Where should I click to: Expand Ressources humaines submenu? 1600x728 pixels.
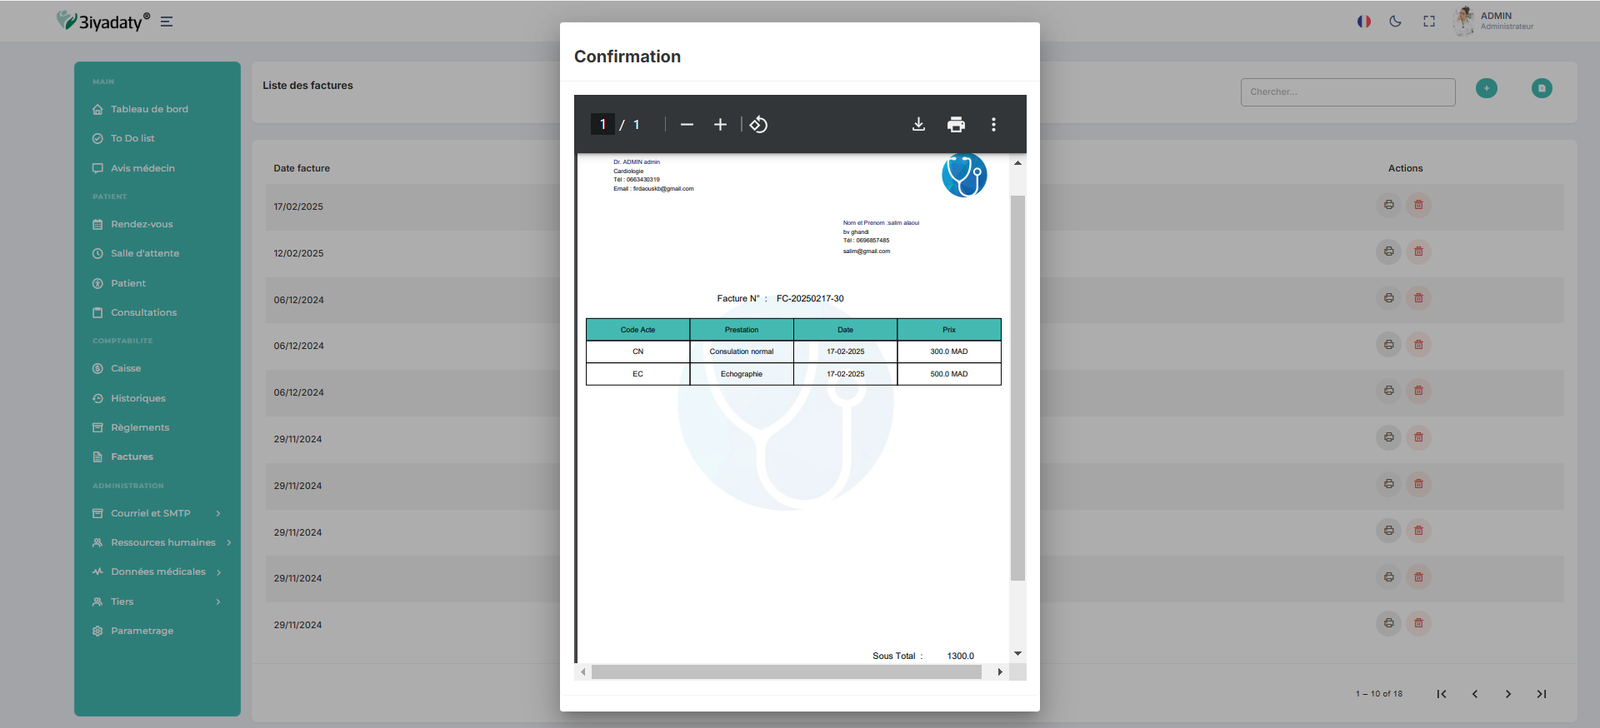pyautogui.click(x=162, y=543)
